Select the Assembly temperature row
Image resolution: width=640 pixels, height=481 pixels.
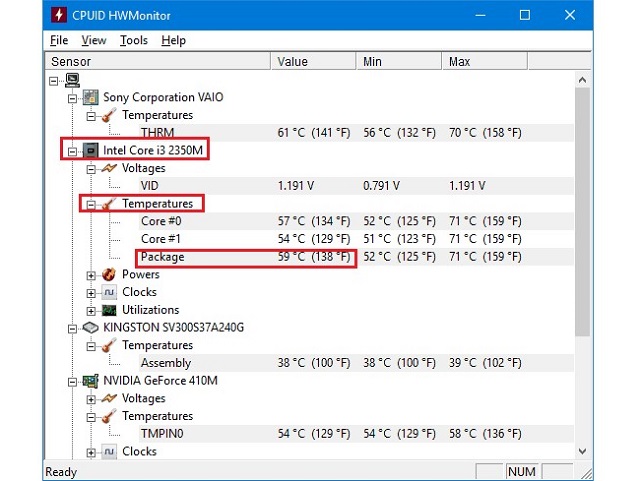(356, 363)
